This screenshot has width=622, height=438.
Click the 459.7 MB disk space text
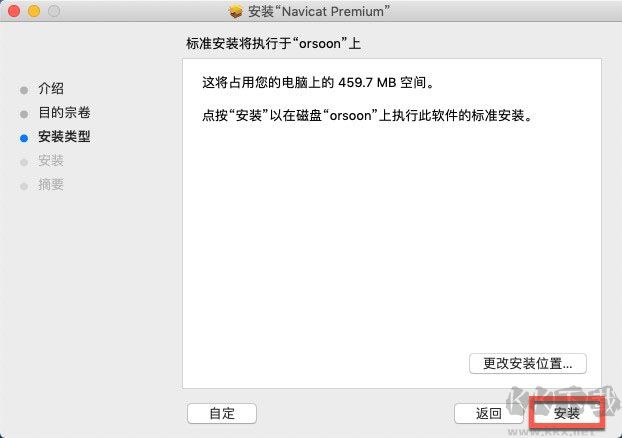tap(367, 83)
